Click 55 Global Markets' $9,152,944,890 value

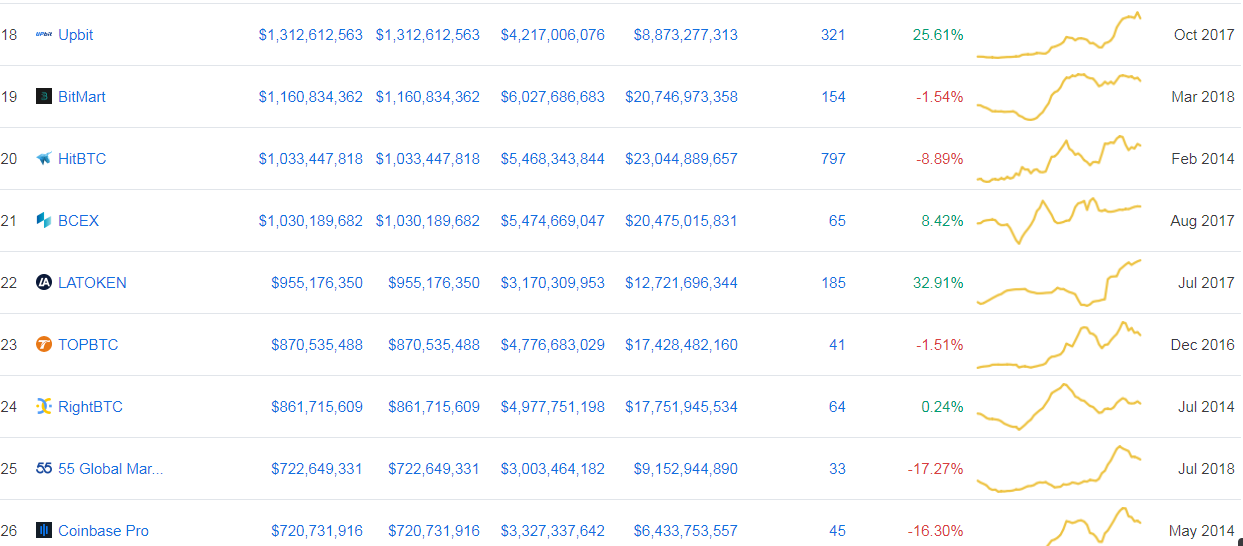click(685, 469)
